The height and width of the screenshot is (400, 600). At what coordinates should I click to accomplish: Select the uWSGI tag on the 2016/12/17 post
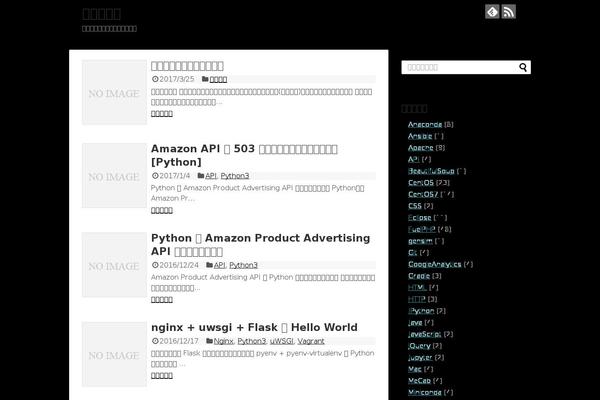pyautogui.click(x=282, y=341)
